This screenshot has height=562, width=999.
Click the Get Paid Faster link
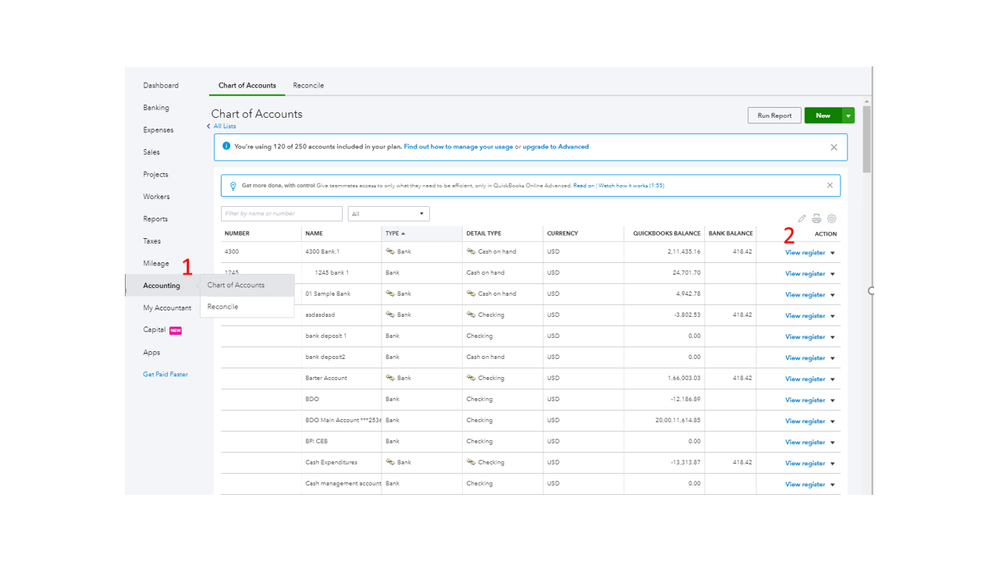pos(165,375)
